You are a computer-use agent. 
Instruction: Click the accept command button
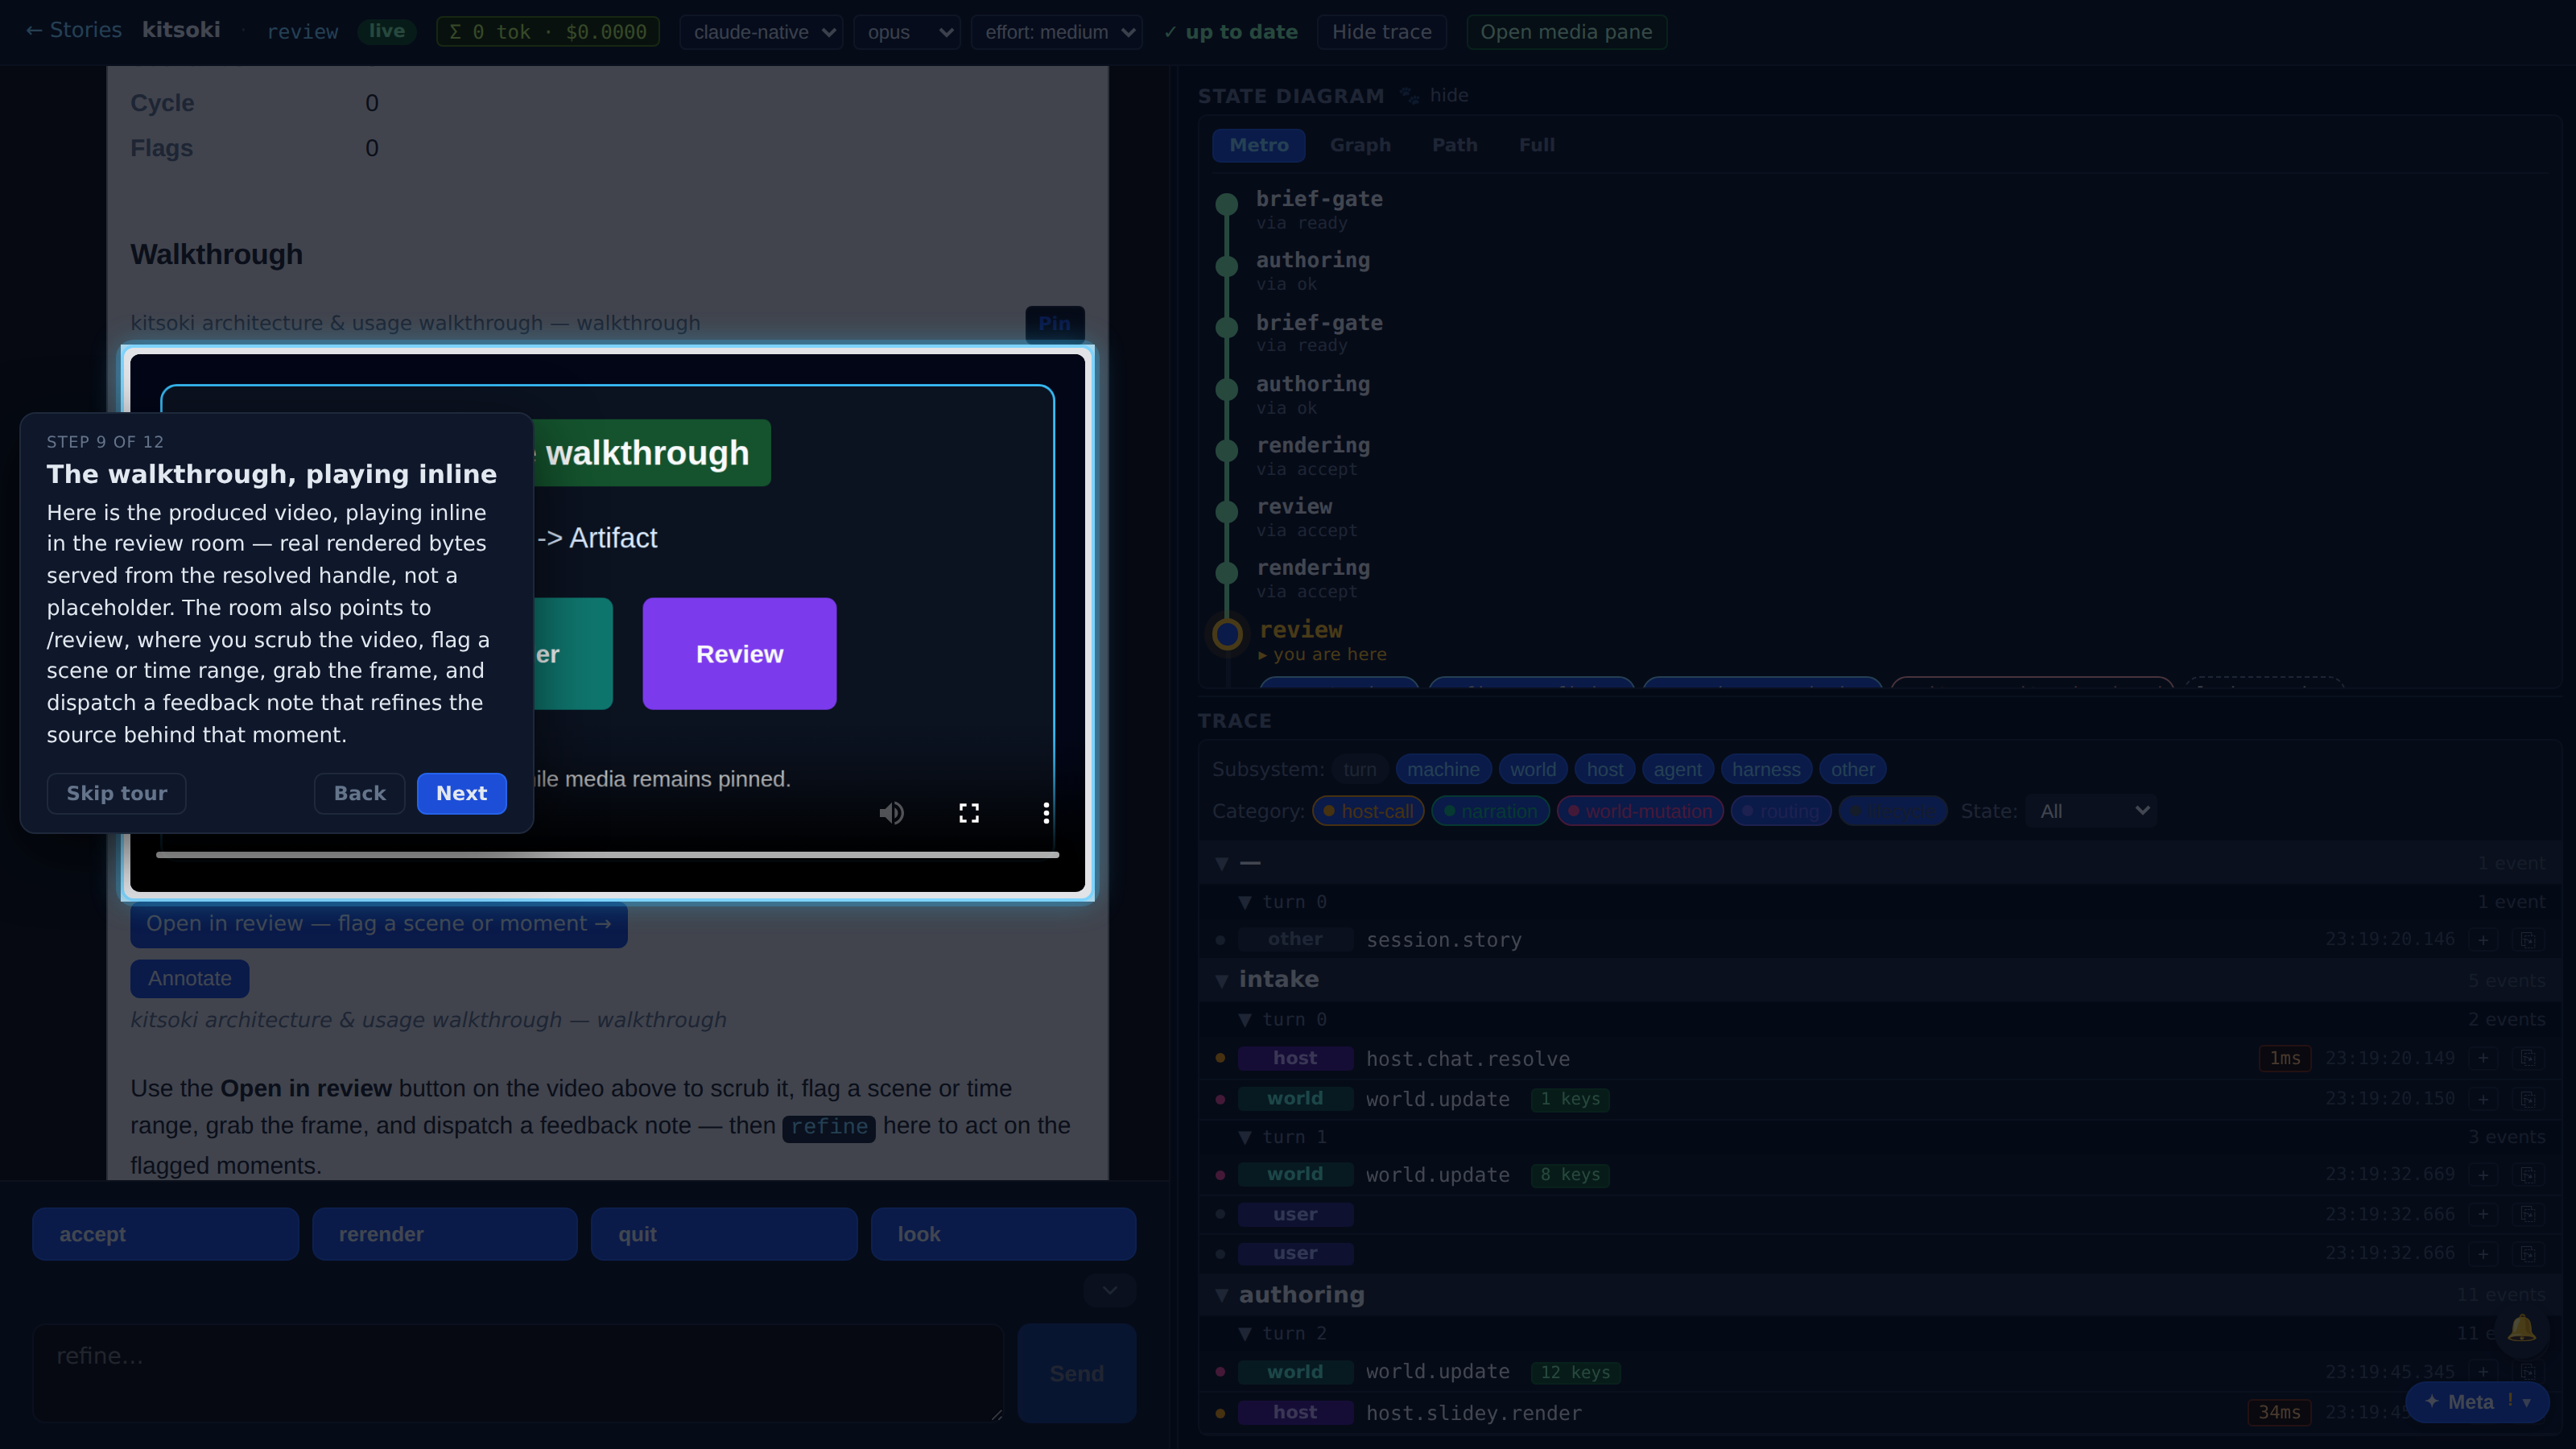point(165,1234)
